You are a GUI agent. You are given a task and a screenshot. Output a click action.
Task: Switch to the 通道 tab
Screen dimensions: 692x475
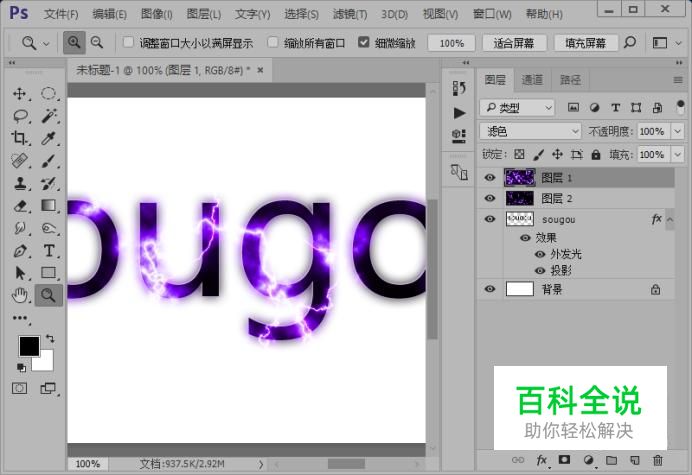tap(532, 80)
